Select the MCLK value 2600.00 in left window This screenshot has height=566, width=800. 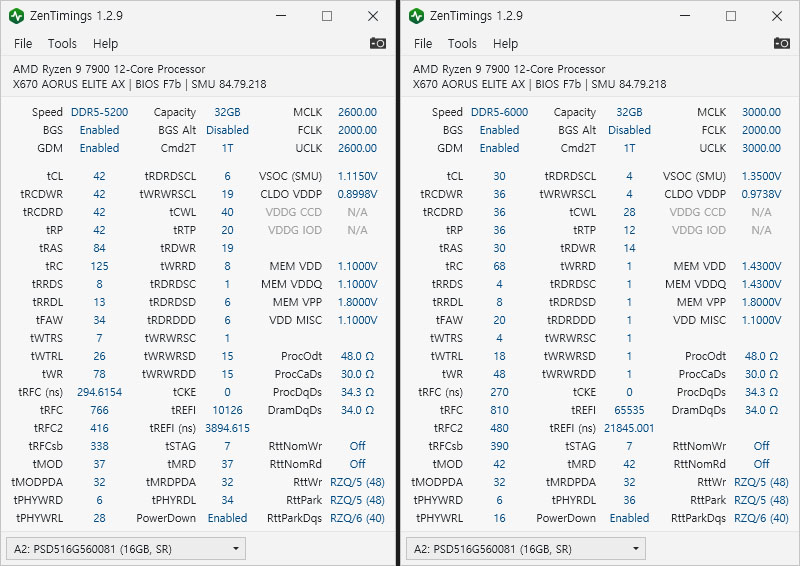point(357,112)
